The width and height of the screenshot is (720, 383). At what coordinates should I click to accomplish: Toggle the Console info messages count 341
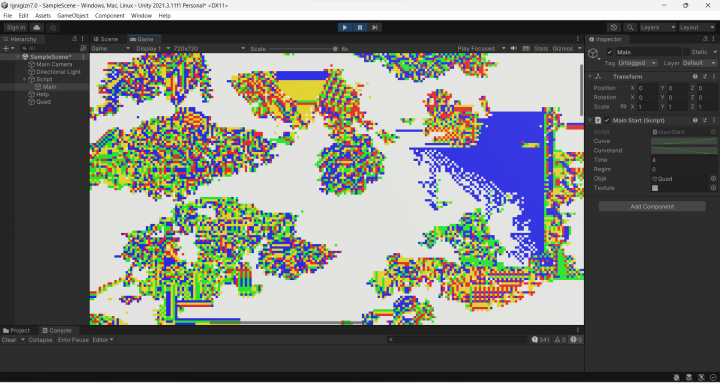coord(541,340)
